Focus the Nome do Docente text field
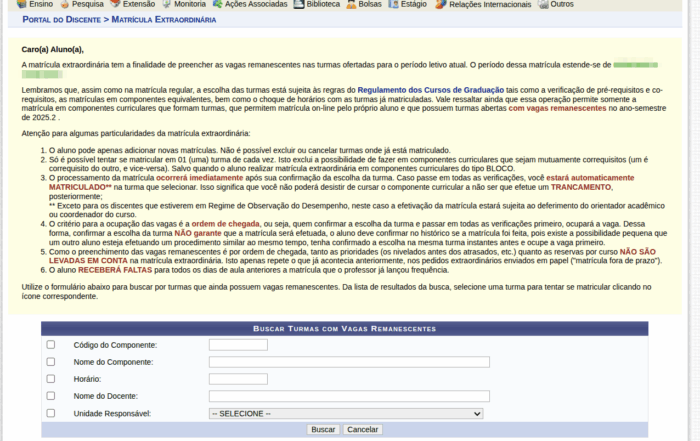The image size is (700, 441). pos(348,396)
